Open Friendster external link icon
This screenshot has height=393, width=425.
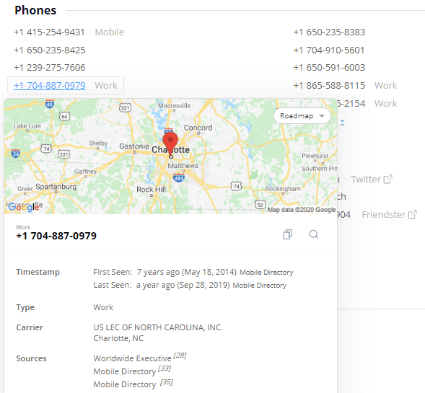[412, 214]
